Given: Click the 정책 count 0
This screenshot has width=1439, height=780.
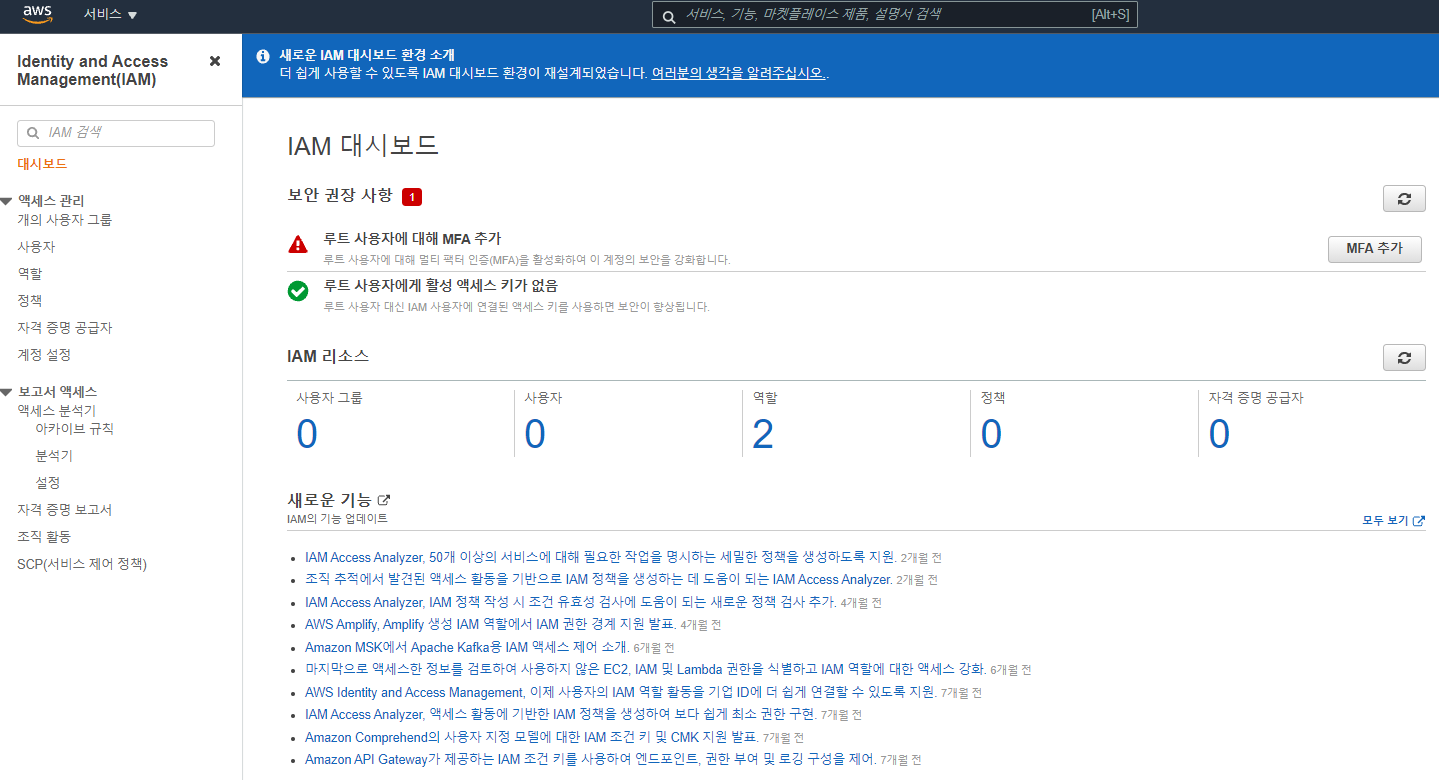Looking at the screenshot, I should point(991,434).
